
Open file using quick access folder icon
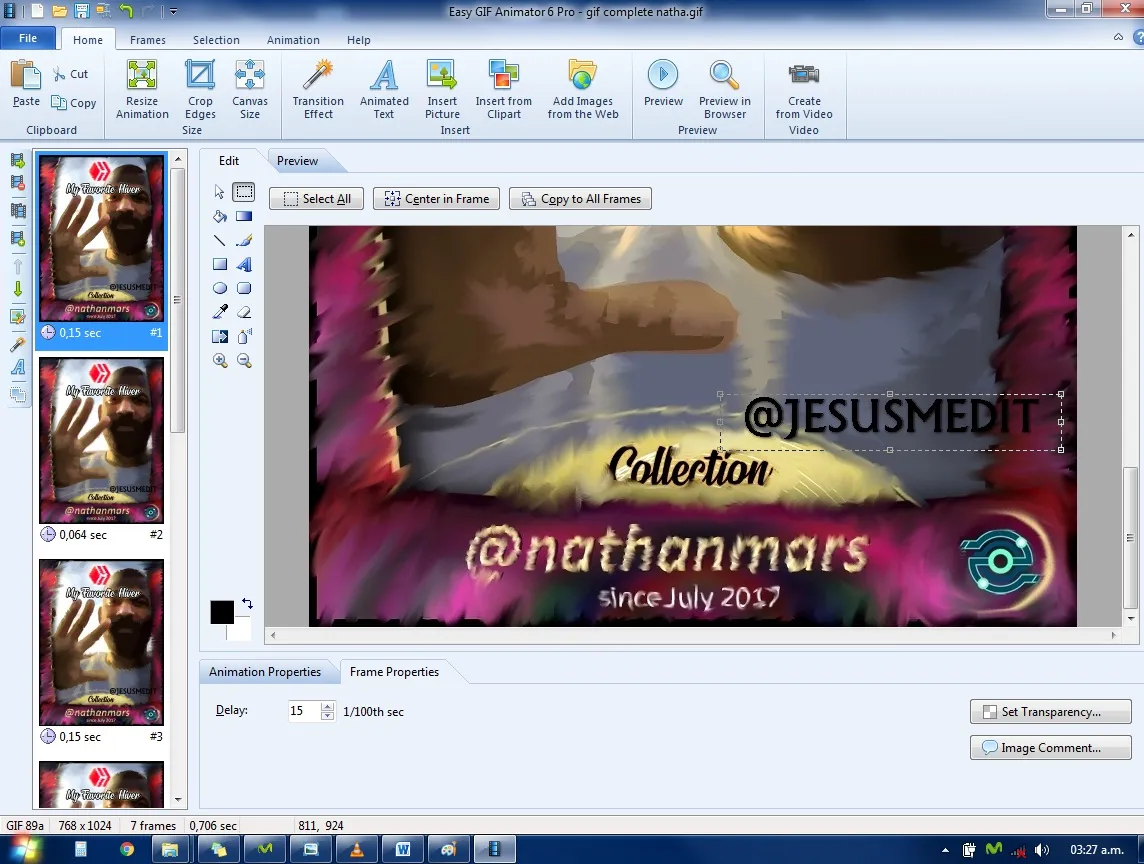[x=59, y=10]
